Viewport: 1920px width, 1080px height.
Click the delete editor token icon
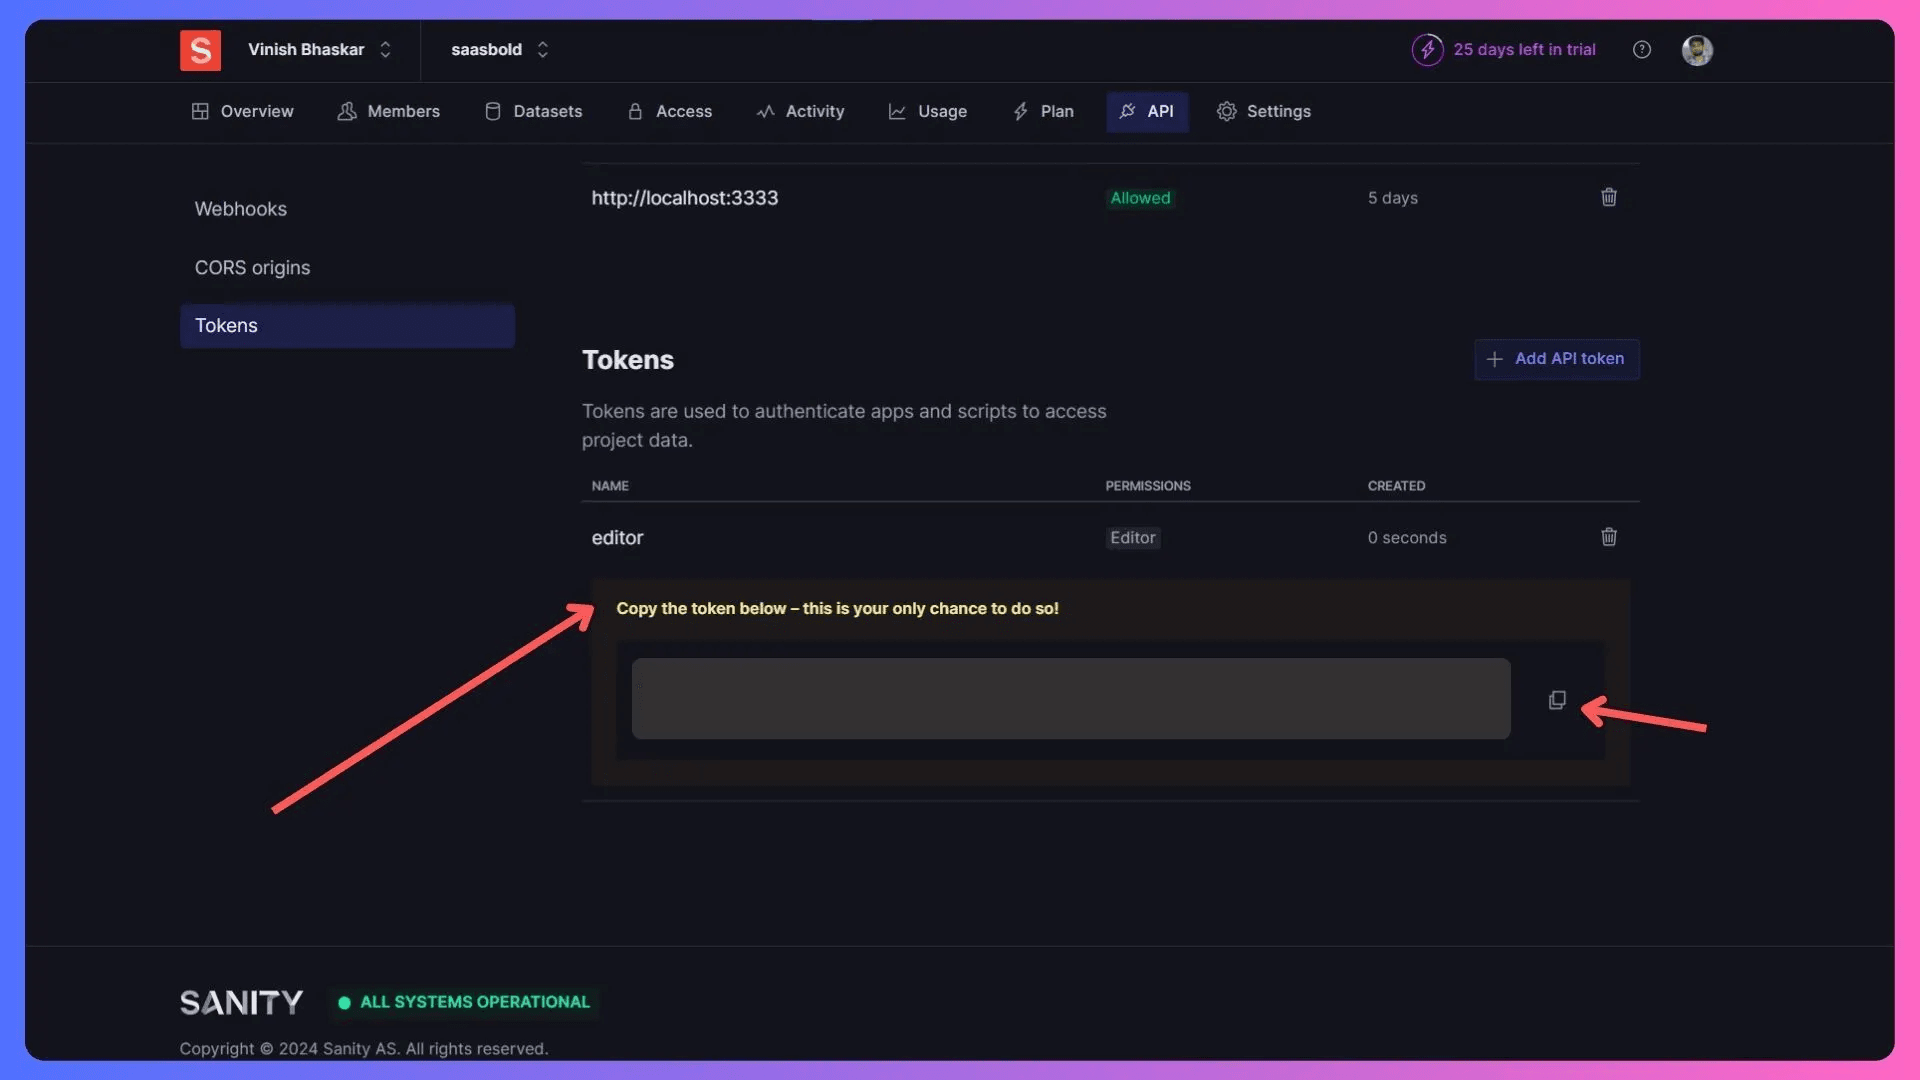tap(1609, 538)
